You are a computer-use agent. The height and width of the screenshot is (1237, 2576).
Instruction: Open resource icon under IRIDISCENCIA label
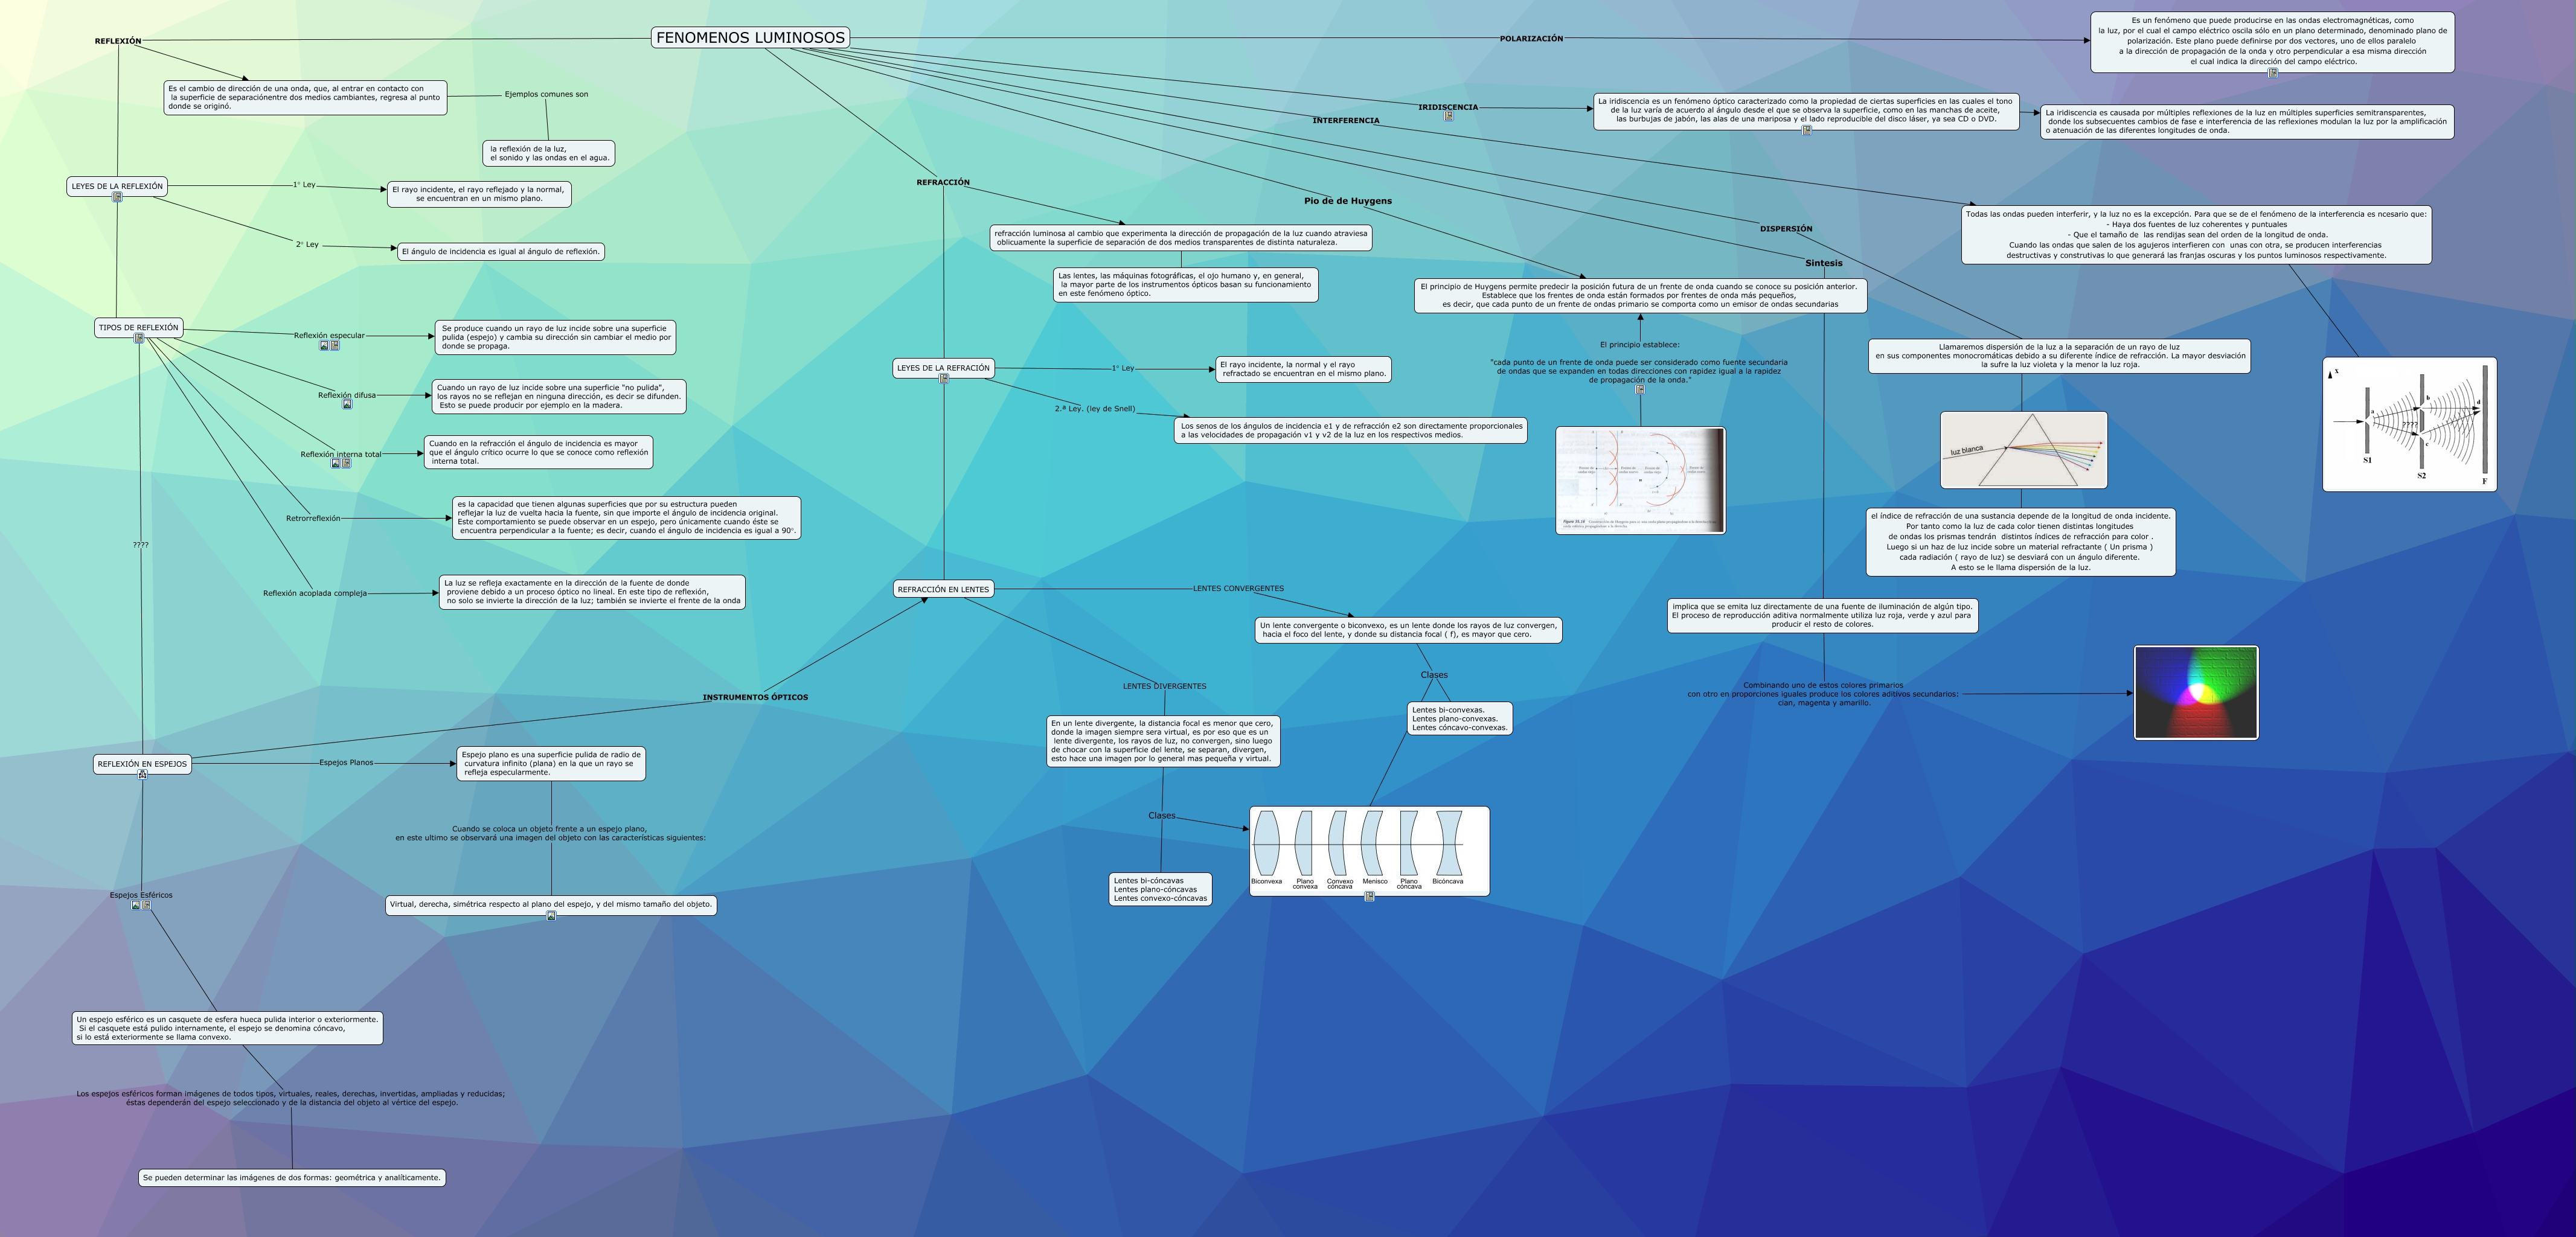[x=1448, y=117]
